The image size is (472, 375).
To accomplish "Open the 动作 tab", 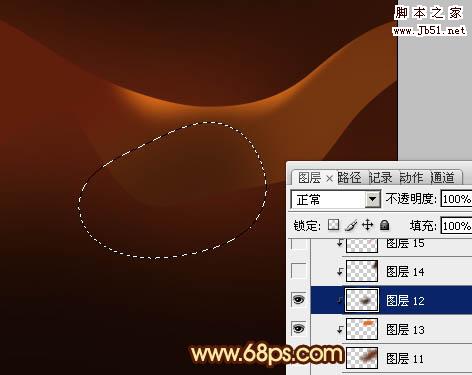I will point(411,178).
